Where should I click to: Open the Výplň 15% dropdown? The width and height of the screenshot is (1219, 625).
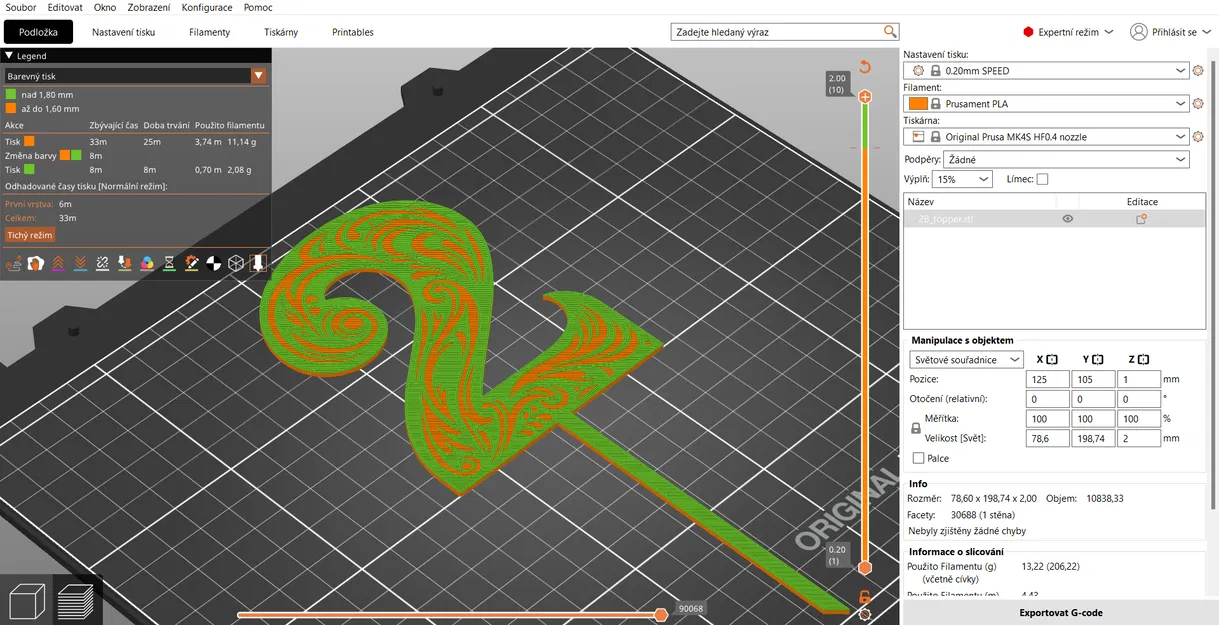click(962, 179)
